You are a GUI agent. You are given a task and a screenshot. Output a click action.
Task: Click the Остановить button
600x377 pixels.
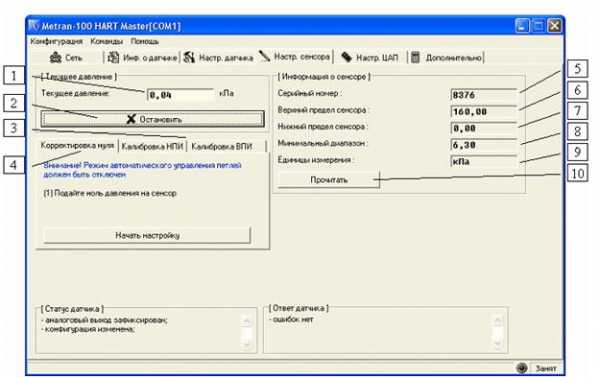[152, 119]
